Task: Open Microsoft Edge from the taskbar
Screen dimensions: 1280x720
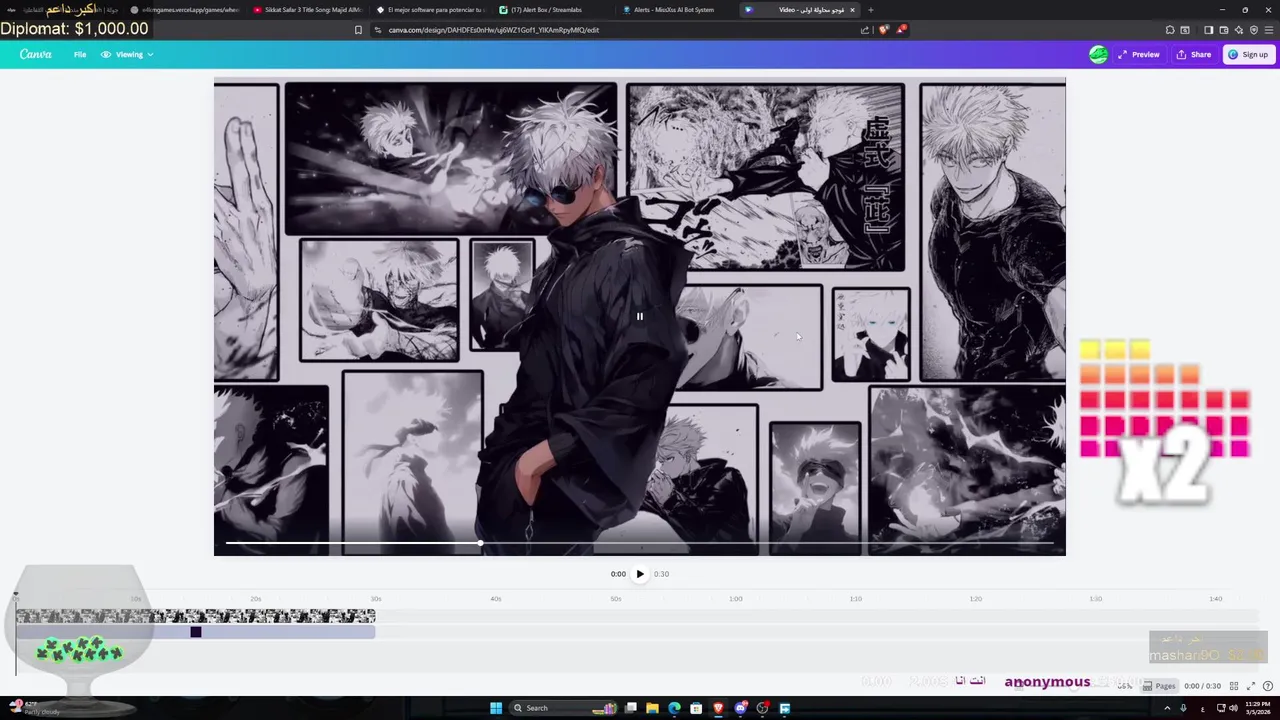Action: [674, 708]
